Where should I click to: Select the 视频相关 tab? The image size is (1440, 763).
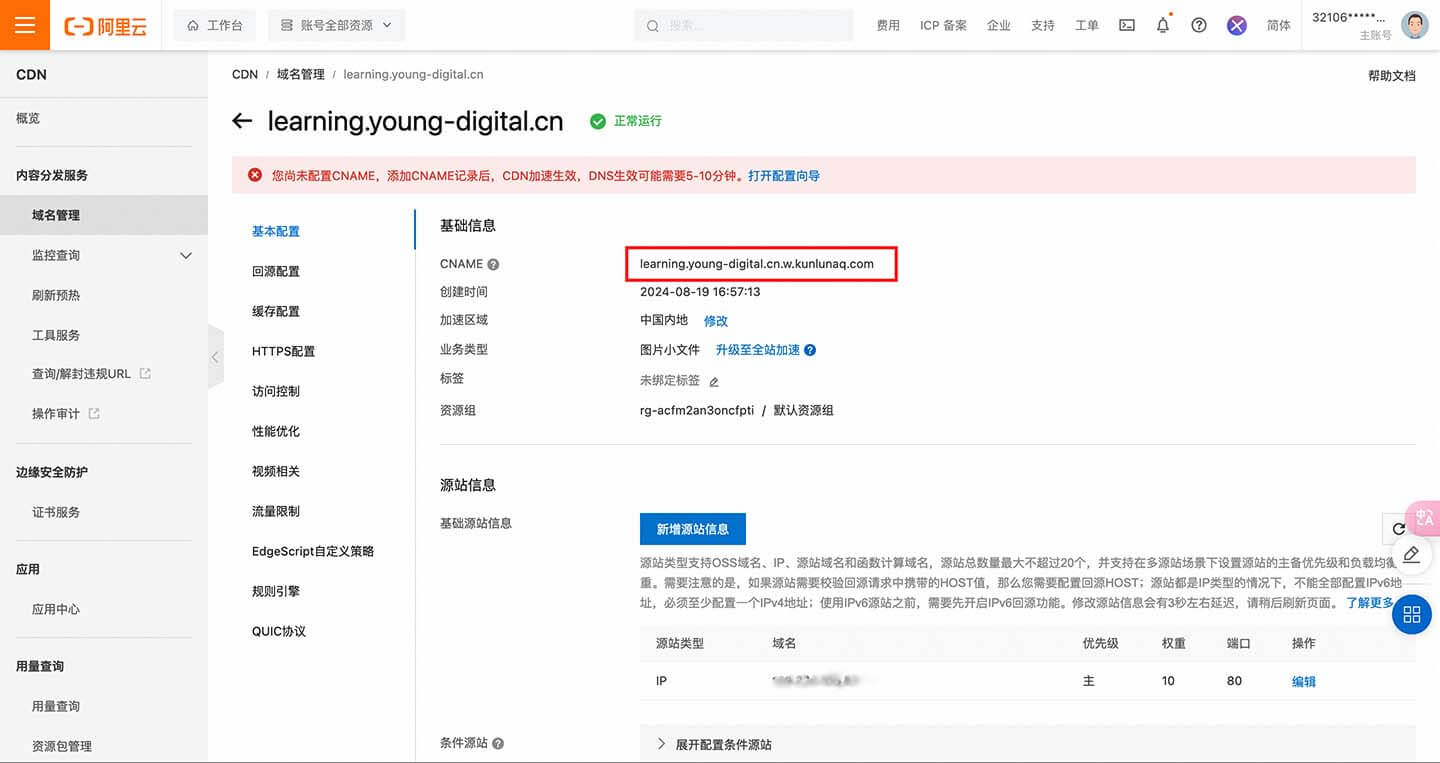click(x=276, y=471)
